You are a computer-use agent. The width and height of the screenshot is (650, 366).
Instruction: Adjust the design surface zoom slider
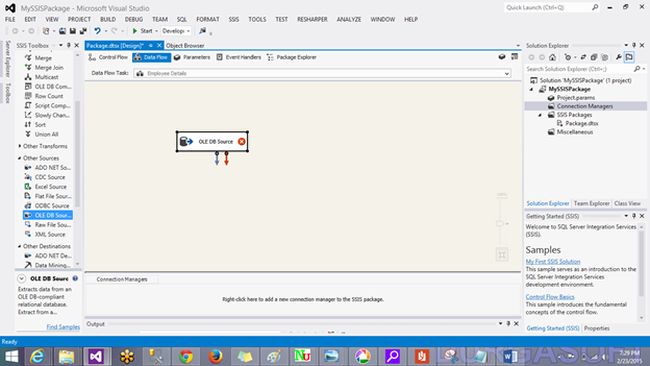point(501,223)
